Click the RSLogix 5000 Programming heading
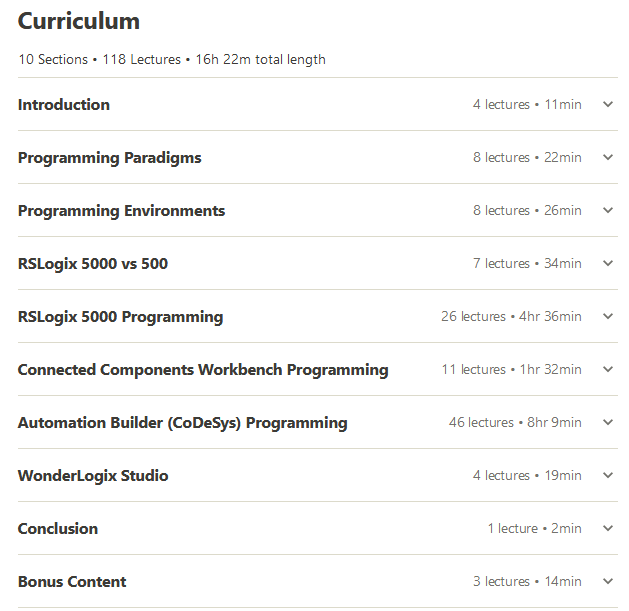The height and width of the screenshot is (611, 629). [x=120, y=316]
